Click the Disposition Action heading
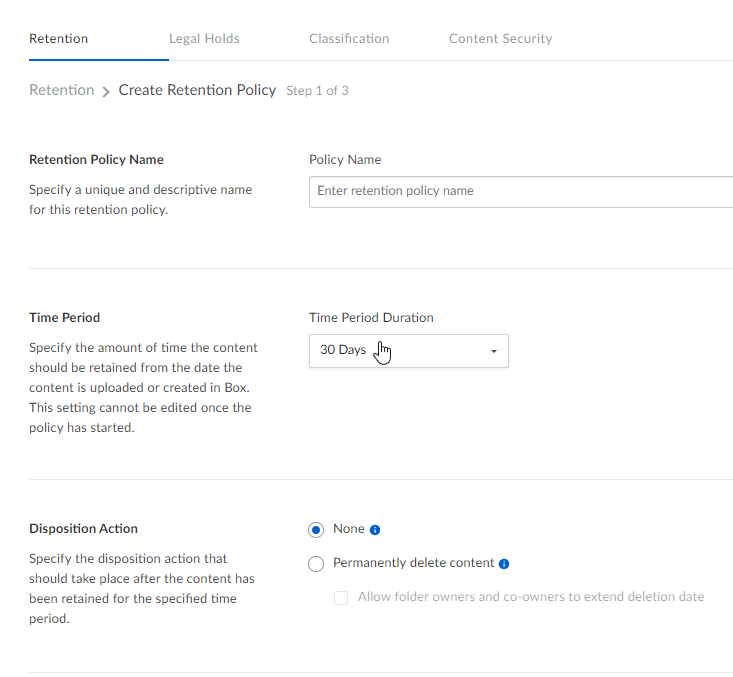Image resolution: width=733 pixels, height=677 pixels. [83, 529]
